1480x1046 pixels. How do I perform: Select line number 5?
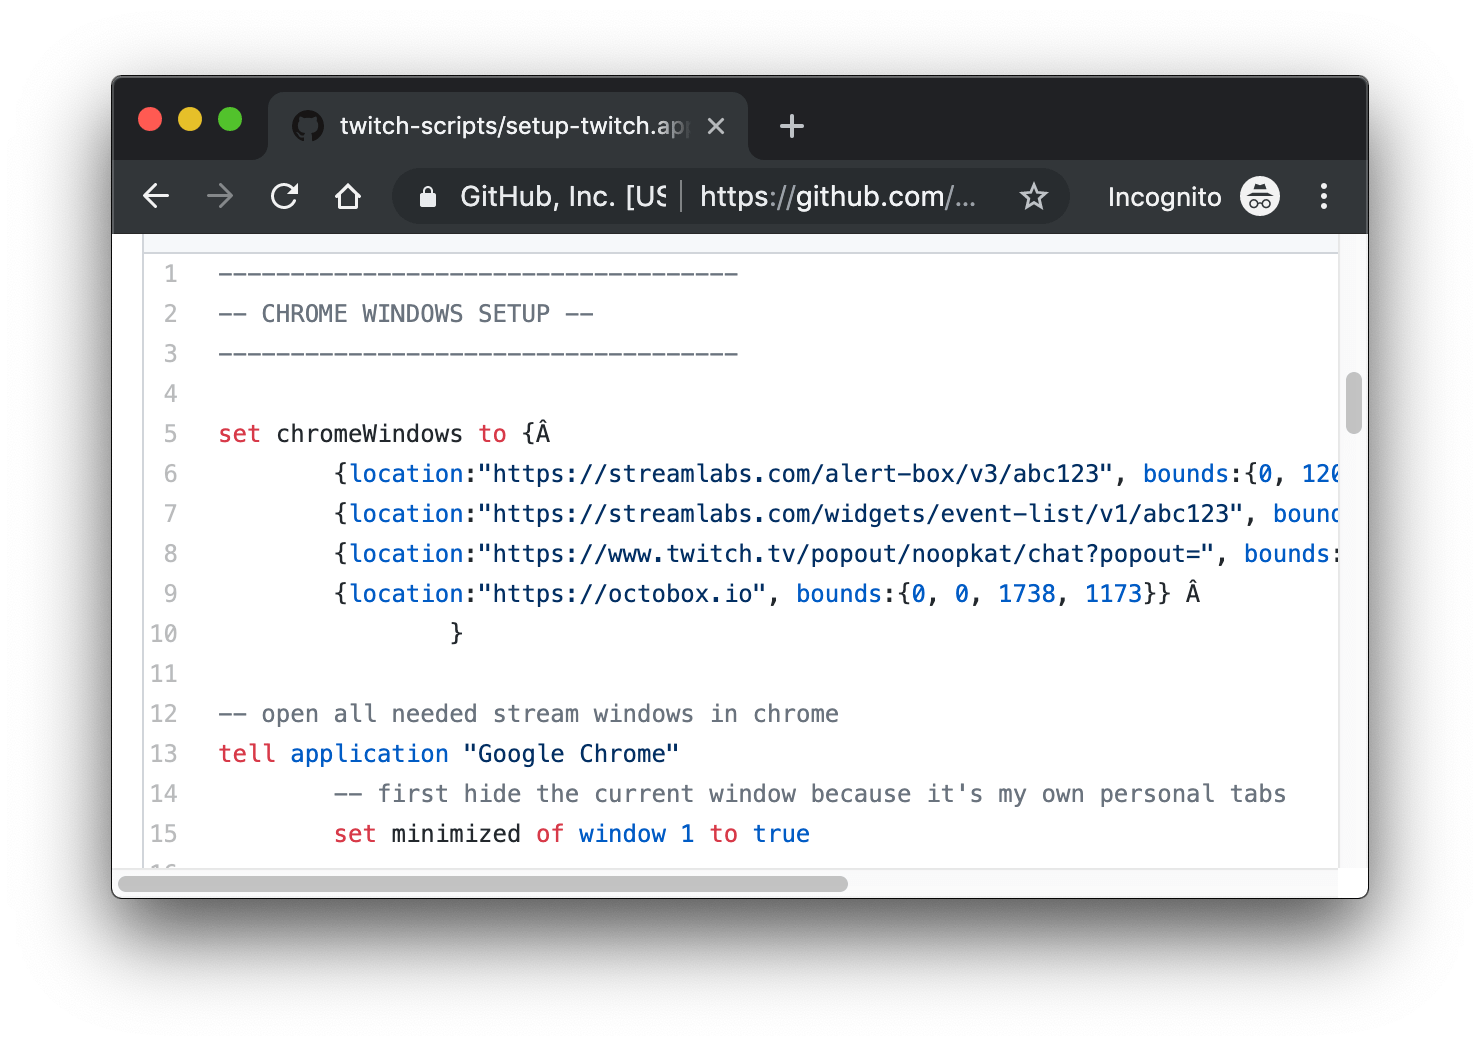click(x=171, y=434)
